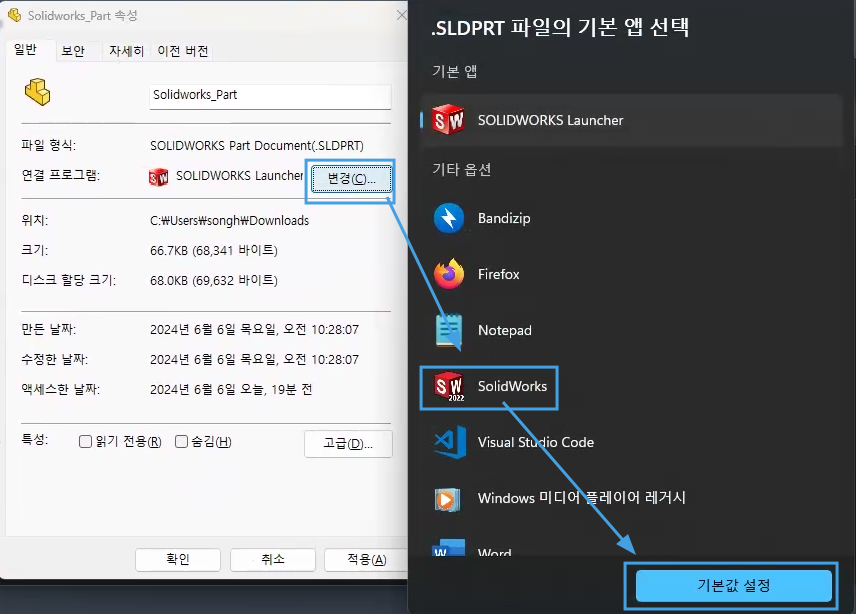Select the SolidWorks 2022 icon

pyautogui.click(x=449, y=386)
